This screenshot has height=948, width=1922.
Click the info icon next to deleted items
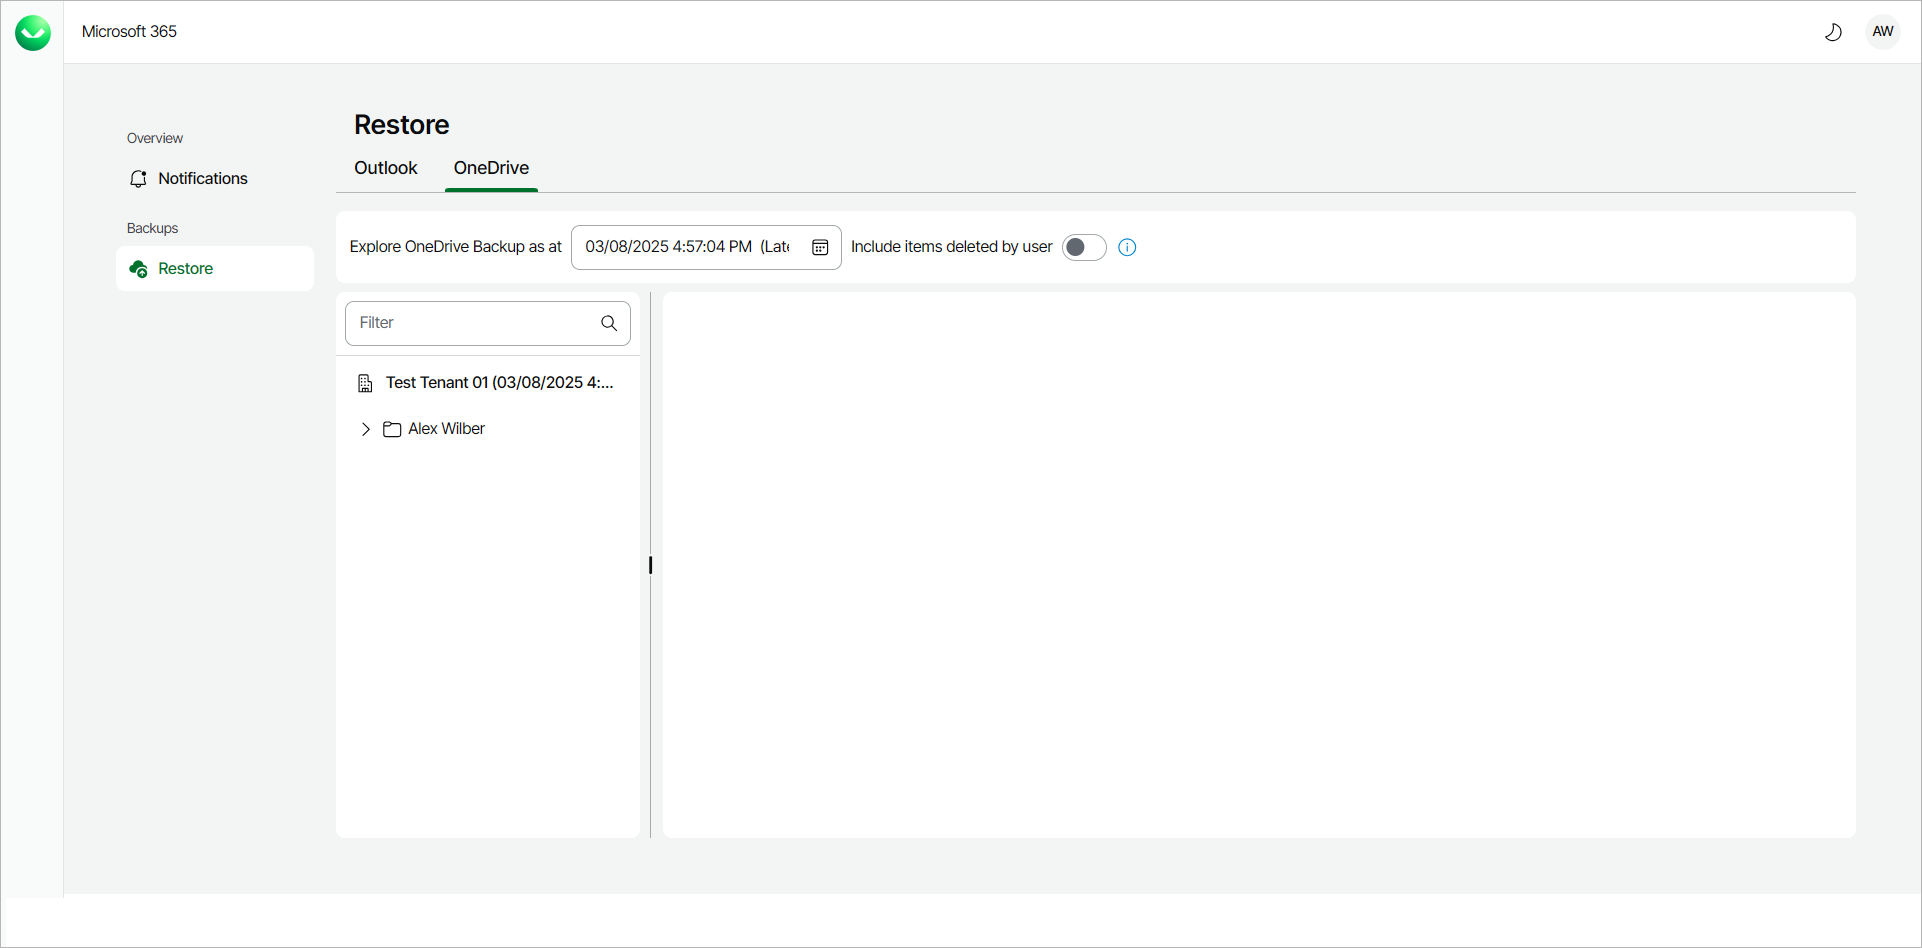1127,247
